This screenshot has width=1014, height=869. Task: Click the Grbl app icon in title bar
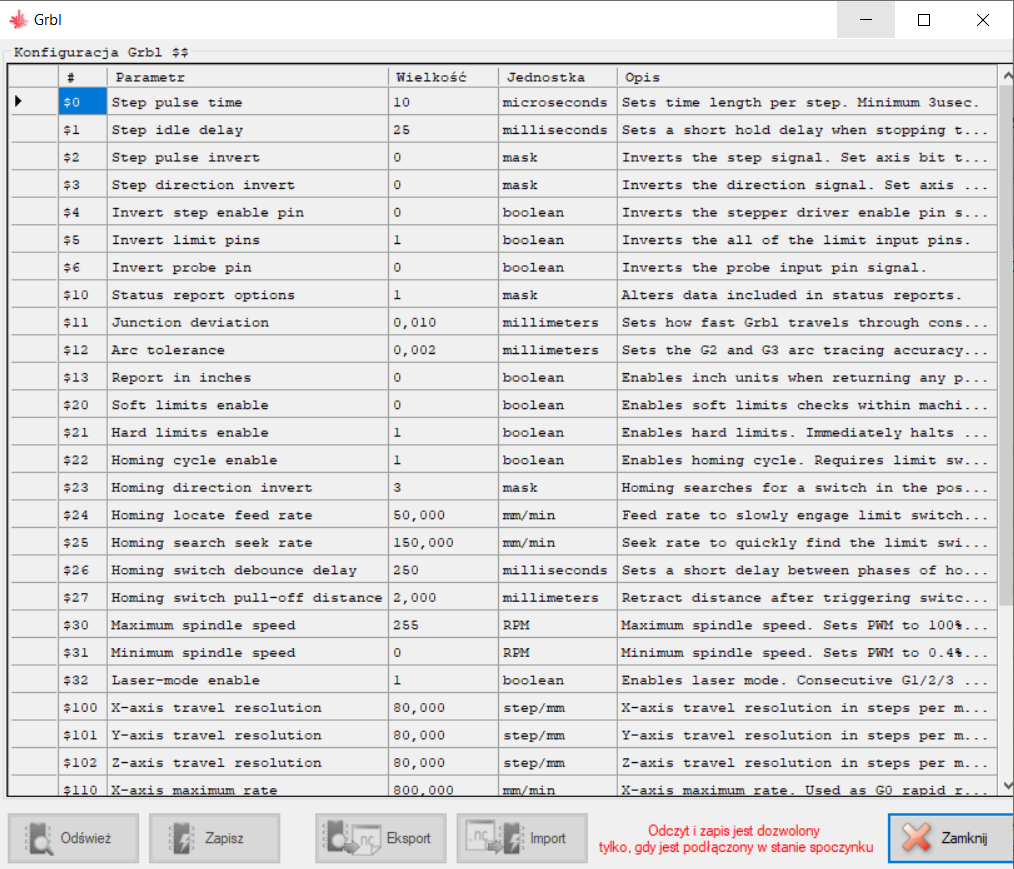[x=18, y=20]
